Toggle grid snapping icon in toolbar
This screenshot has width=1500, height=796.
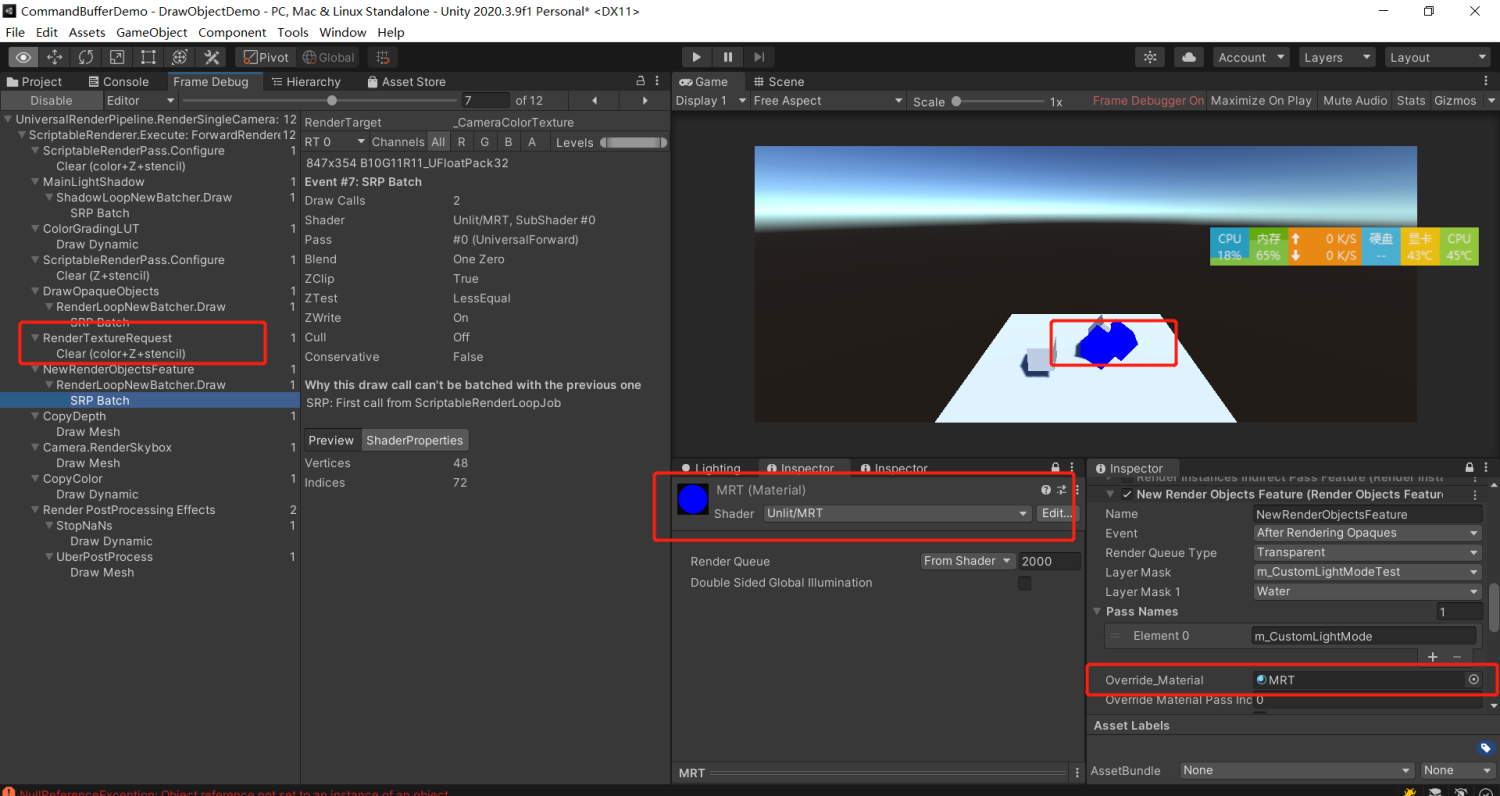382,57
